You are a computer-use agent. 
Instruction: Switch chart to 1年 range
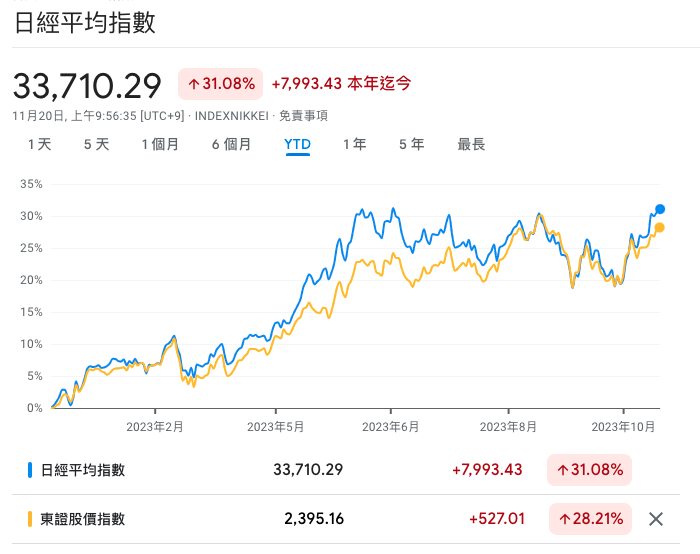(354, 145)
